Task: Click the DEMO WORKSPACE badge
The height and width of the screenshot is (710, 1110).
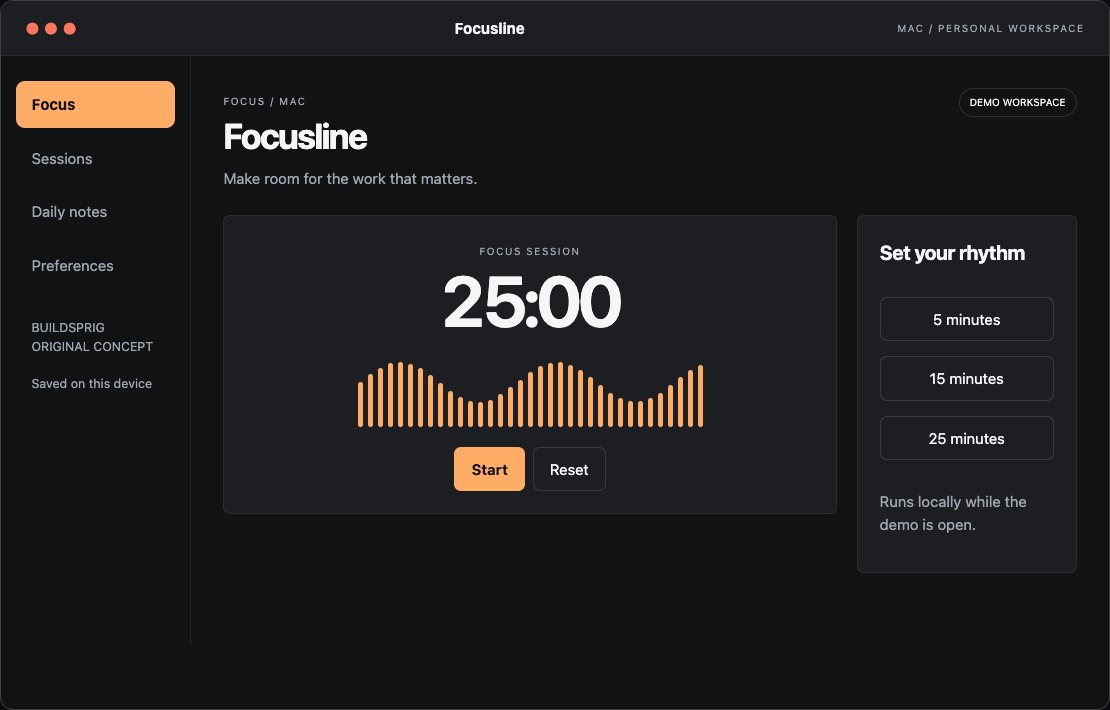Action: point(1017,103)
